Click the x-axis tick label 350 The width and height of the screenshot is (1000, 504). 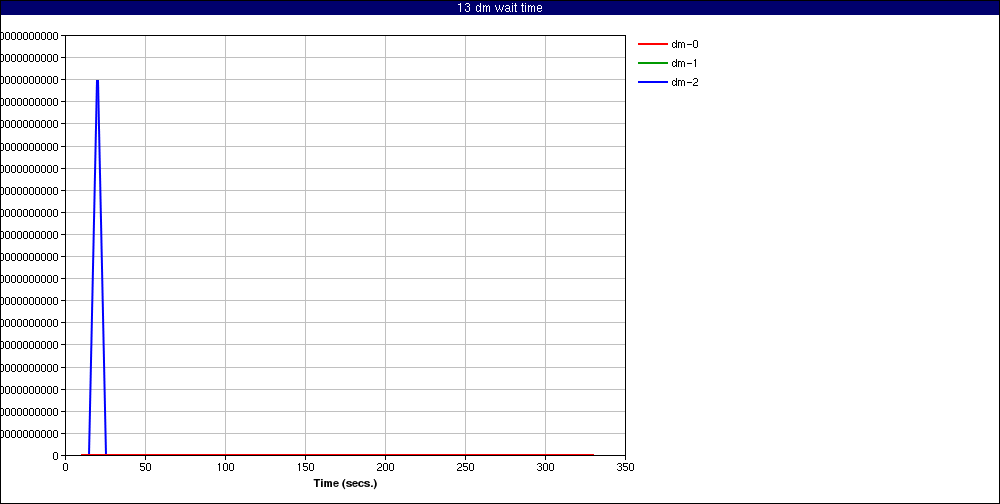[626, 467]
